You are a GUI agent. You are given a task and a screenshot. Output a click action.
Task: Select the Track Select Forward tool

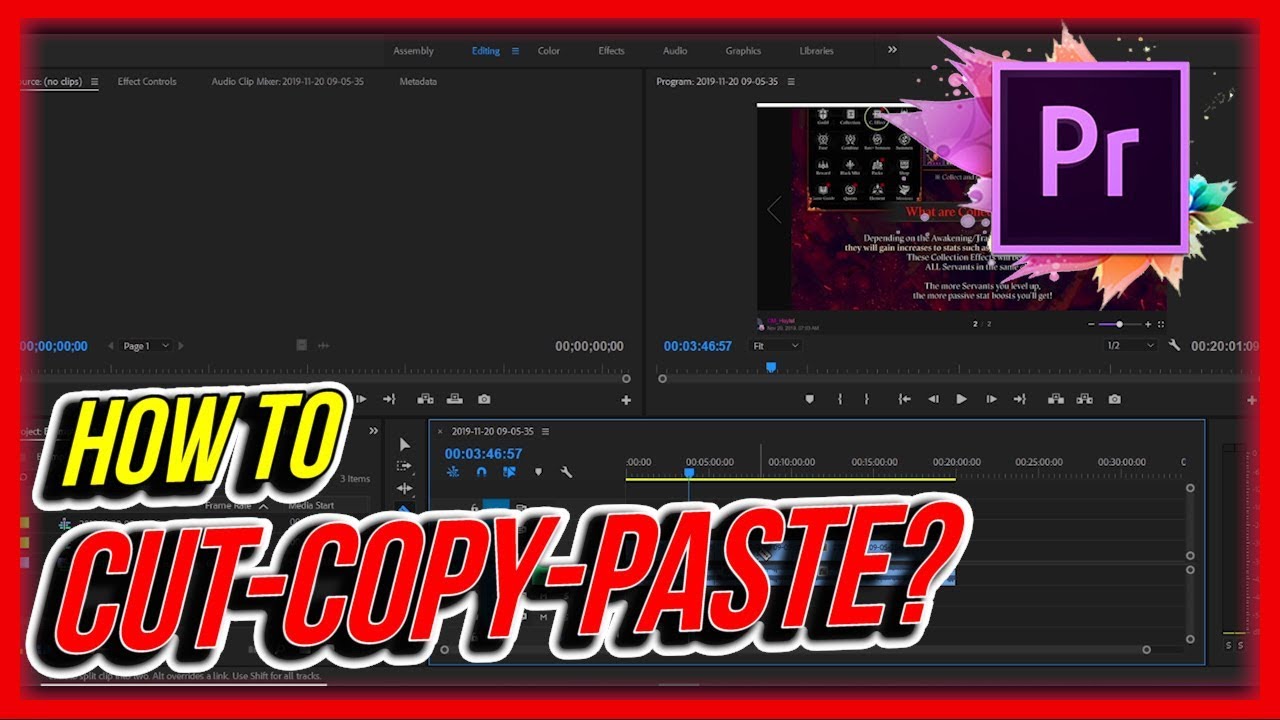pyautogui.click(x=404, y=466)
